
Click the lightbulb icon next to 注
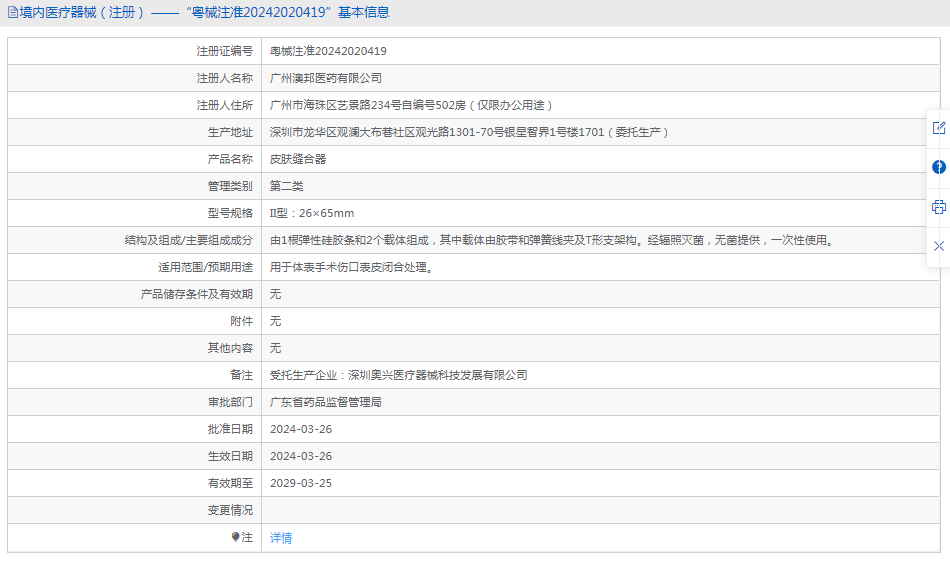(x=236, y=537)
